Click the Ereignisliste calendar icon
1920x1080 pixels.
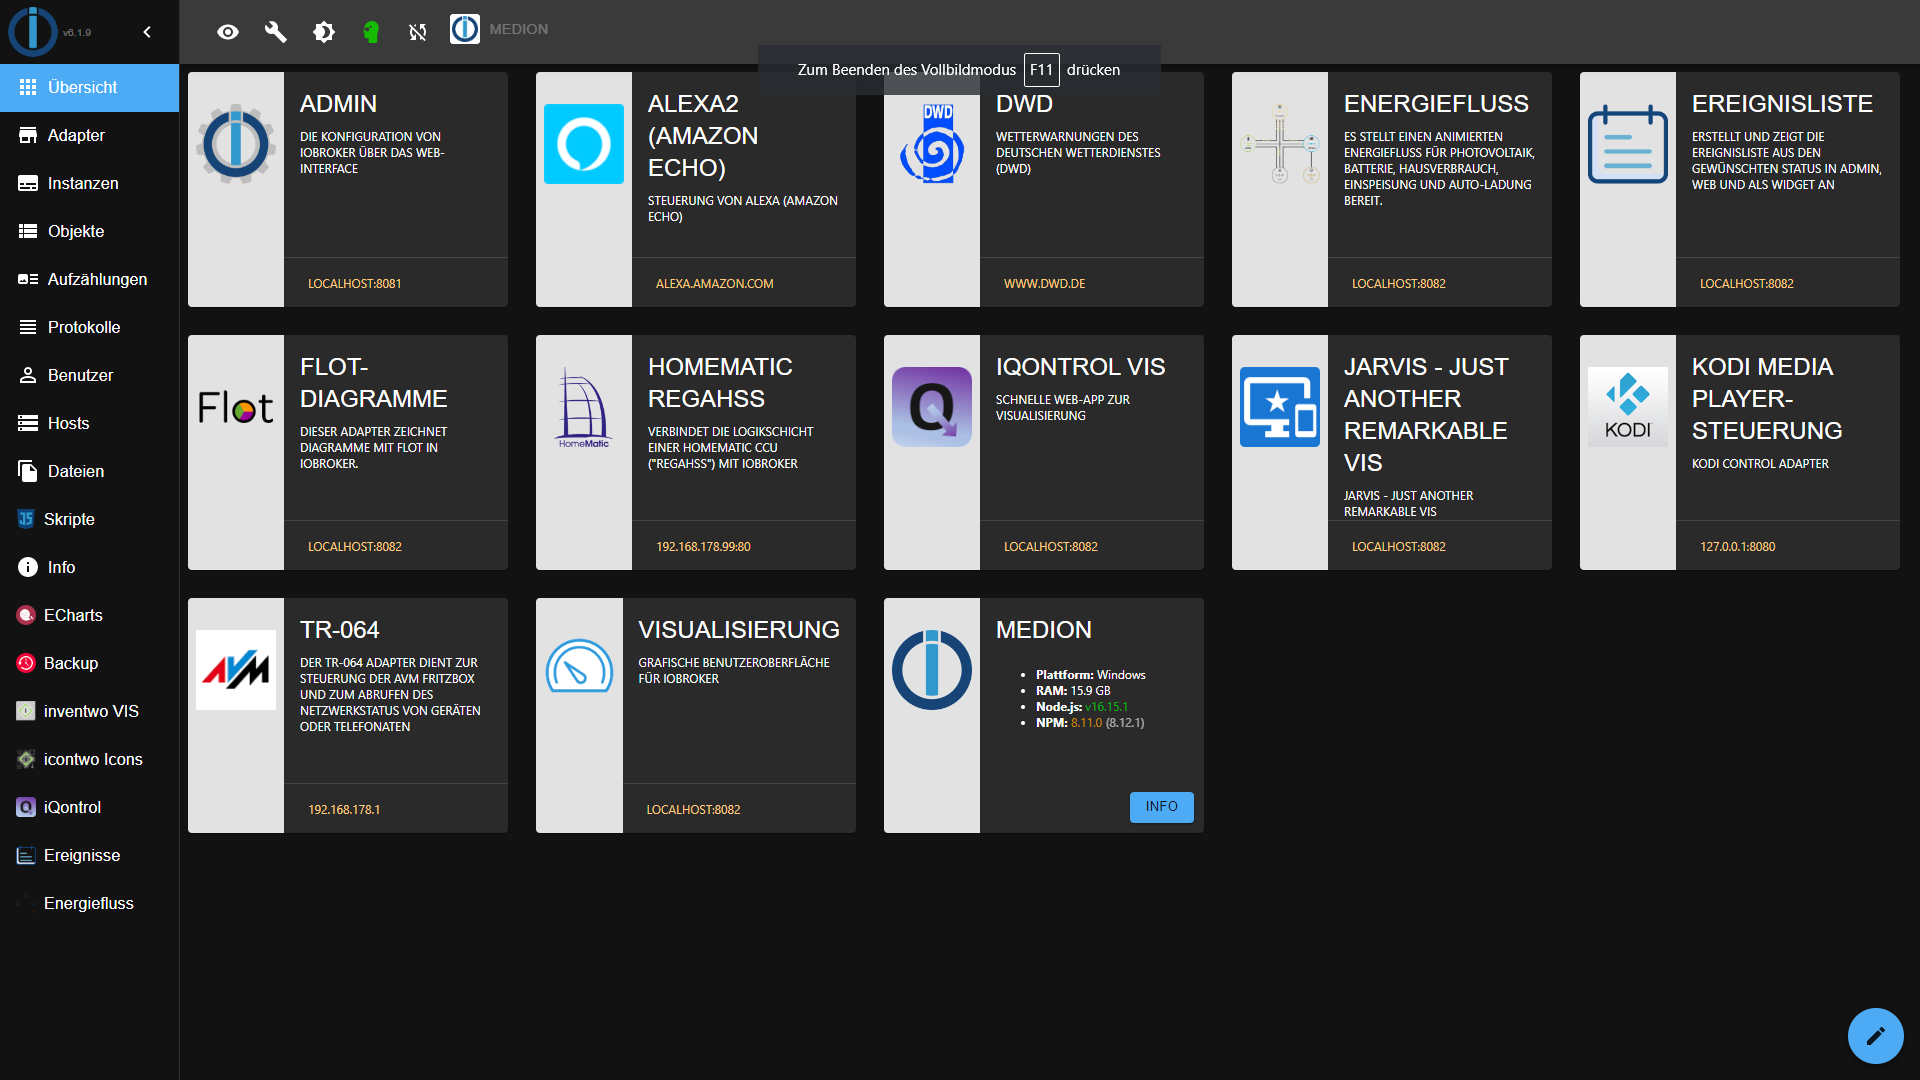[1628, 143]
